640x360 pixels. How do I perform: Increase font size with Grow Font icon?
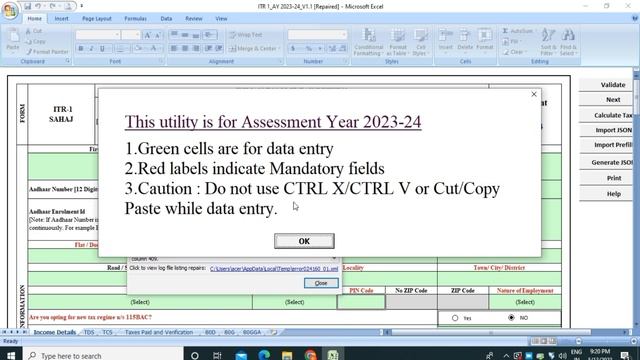pyautogui.click(x=148, y=35)
